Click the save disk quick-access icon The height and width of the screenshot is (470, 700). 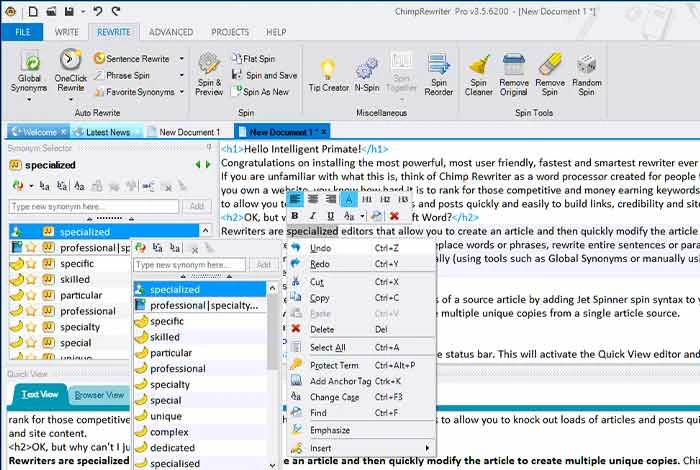69,11
